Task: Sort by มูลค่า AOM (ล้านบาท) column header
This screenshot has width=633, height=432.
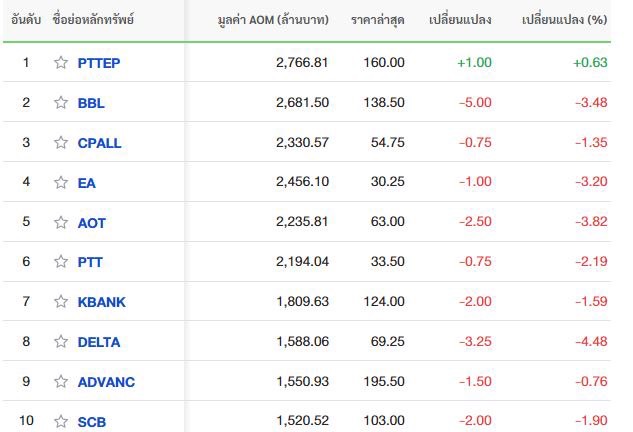Action: pyautogui.click(x=273, y=20)
